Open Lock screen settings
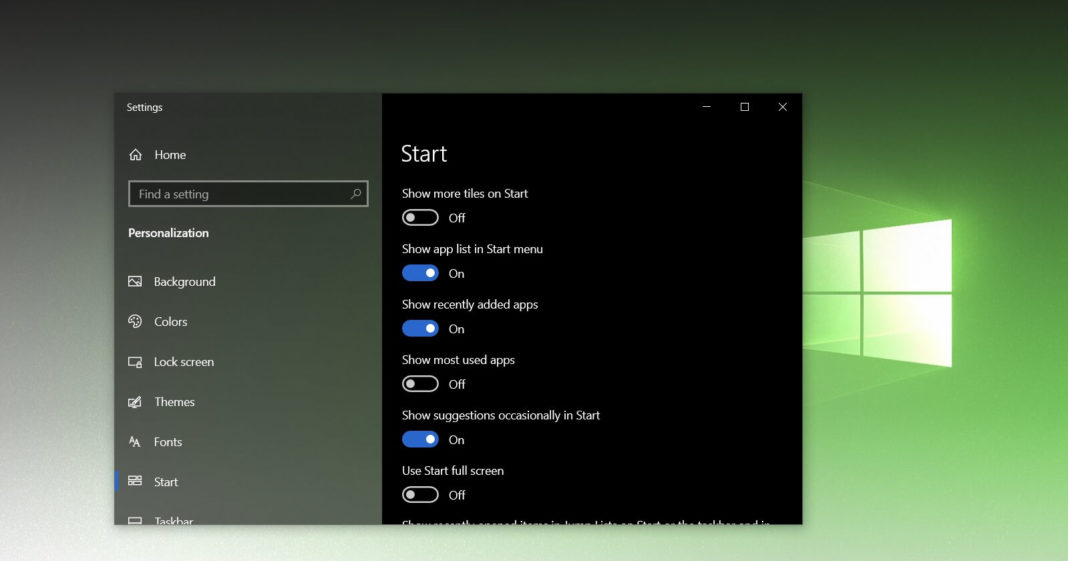 248,362
